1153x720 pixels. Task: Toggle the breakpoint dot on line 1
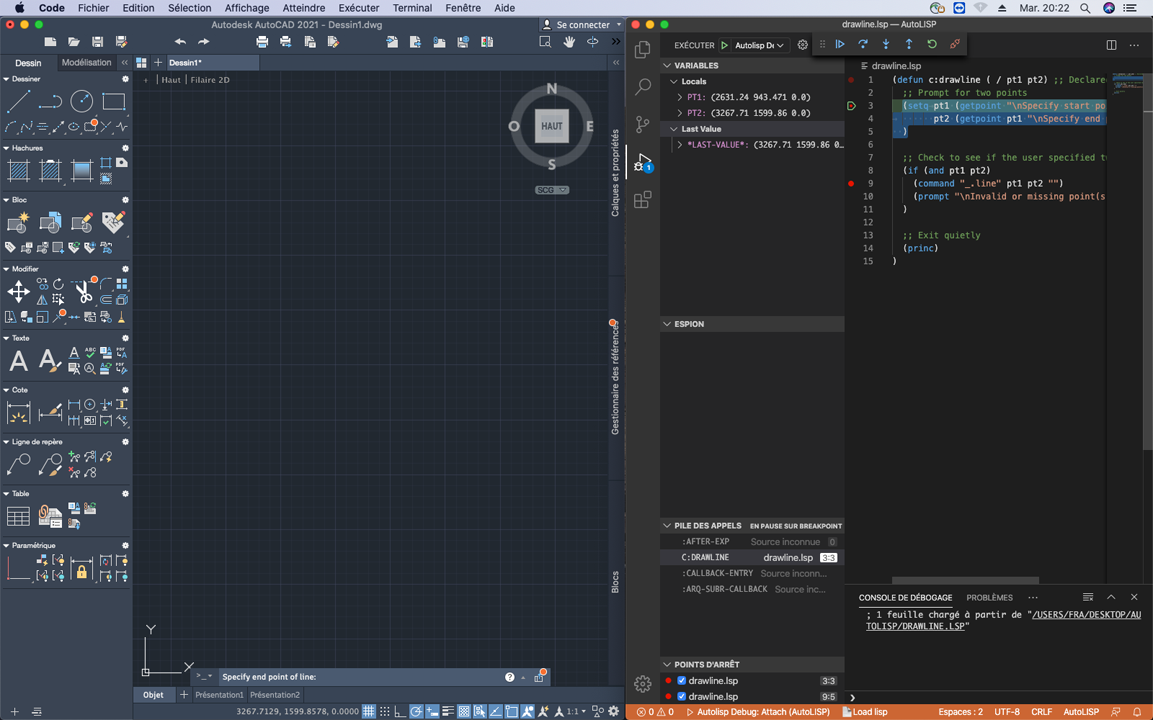pos(851,79)
